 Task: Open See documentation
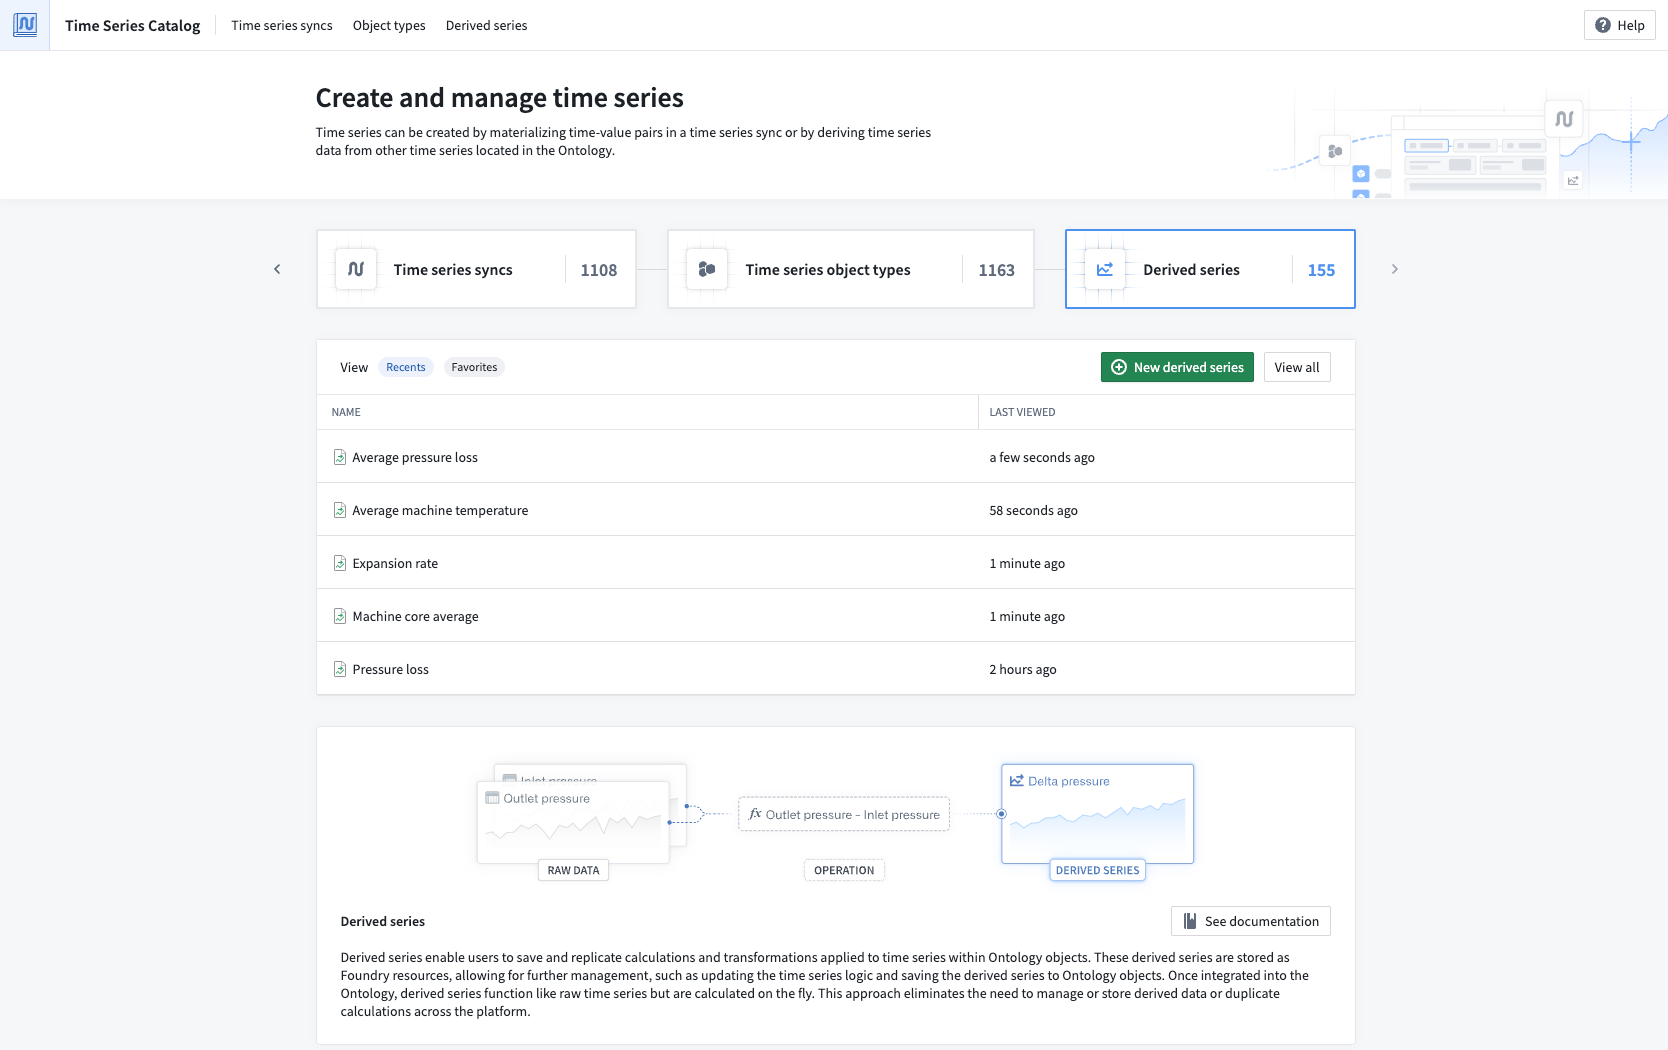click(x=1251, y=921)
